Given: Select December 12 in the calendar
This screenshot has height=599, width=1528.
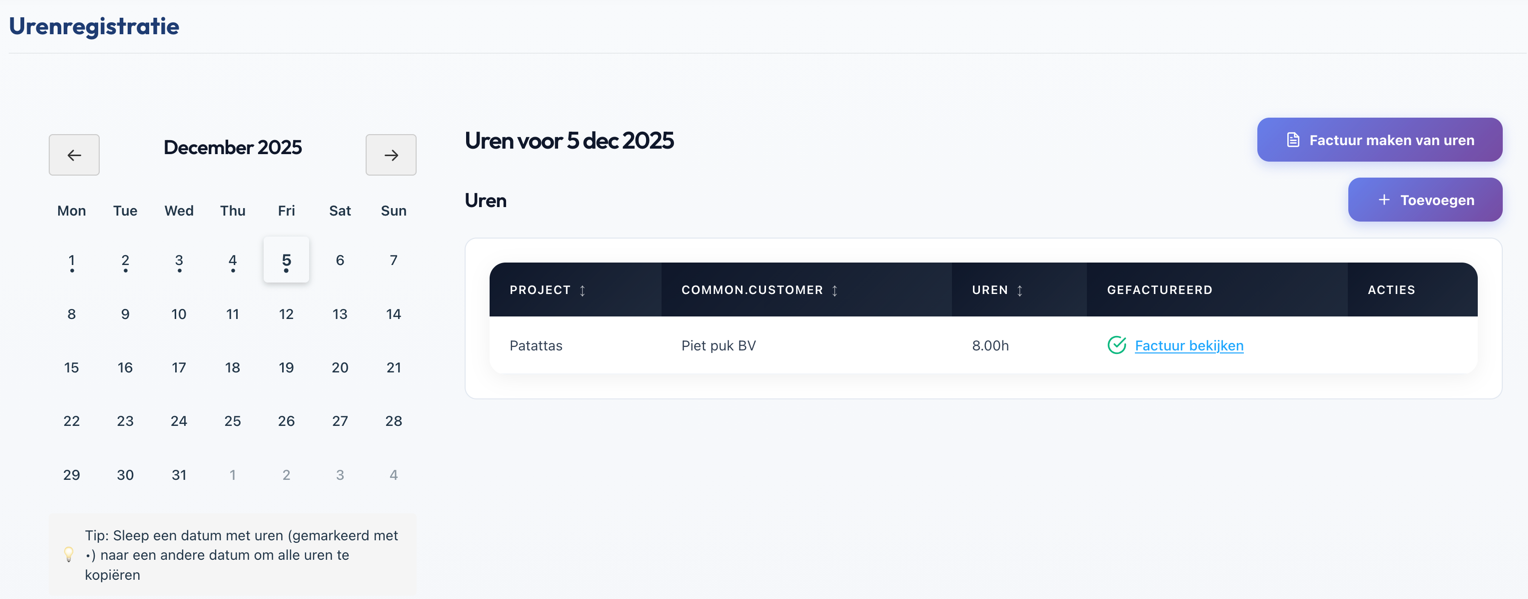Looking at the screenshot, I should tap(286, 314).
